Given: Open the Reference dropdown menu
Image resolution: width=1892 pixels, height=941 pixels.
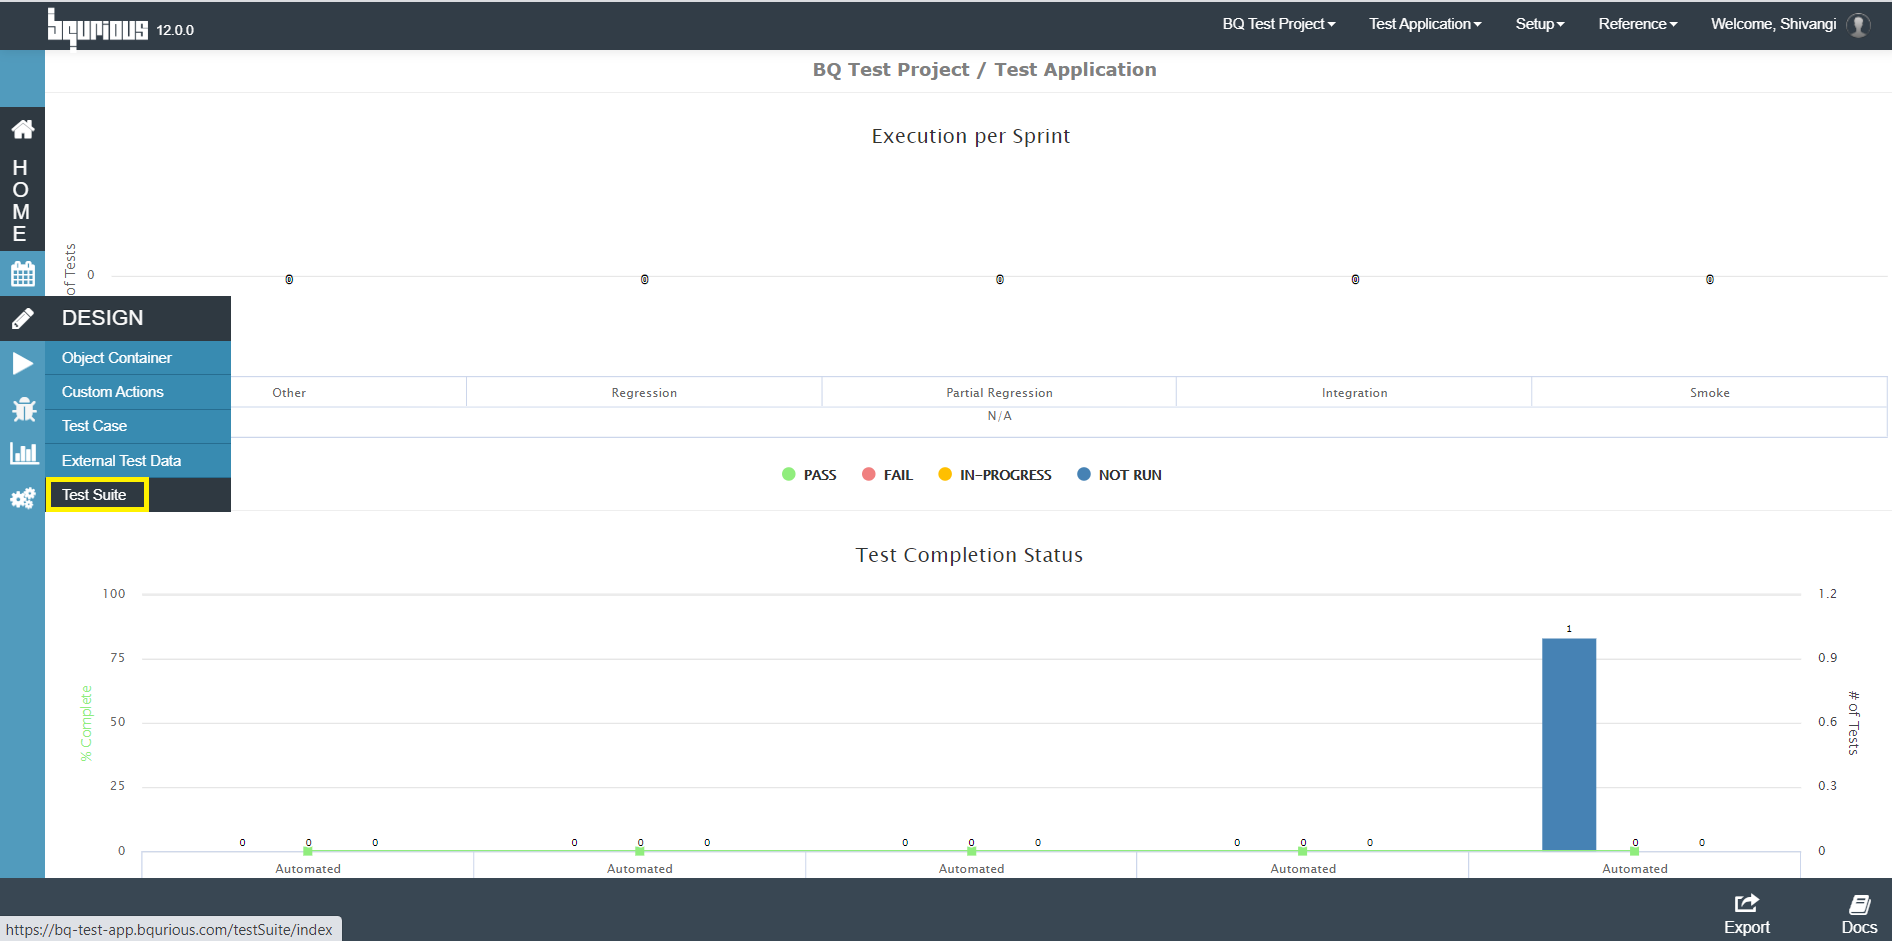Looking at the screenshot, I should click(x=1637, y=24).
